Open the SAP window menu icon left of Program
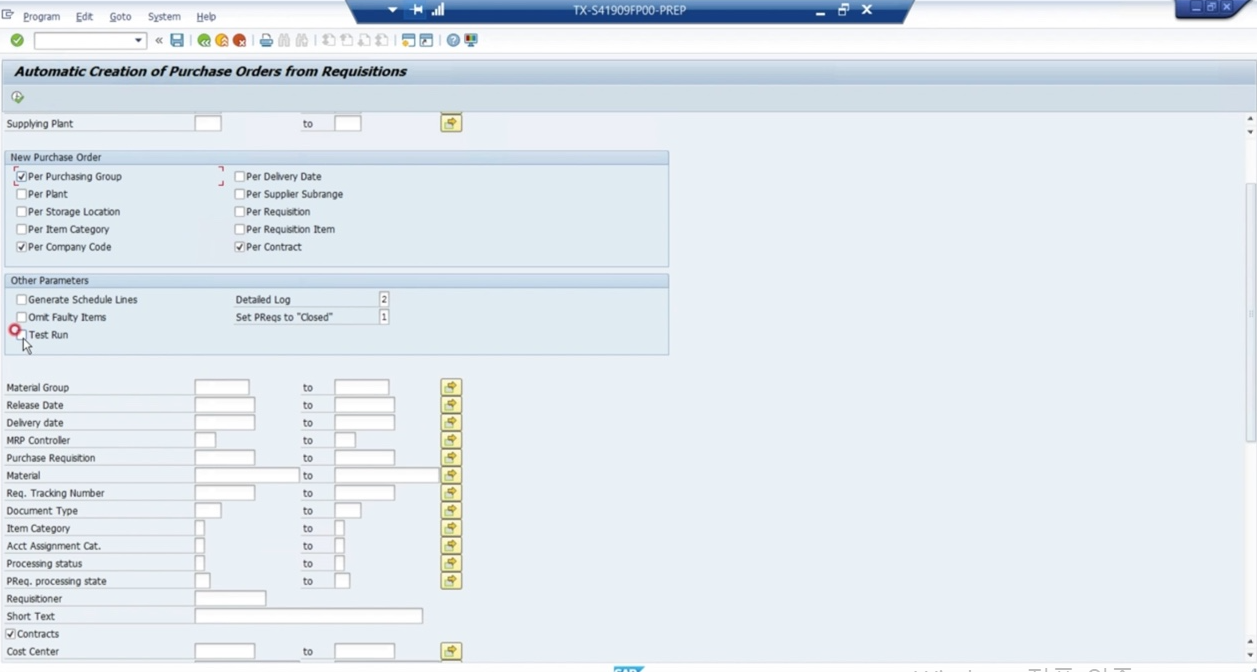 (8, 15)
